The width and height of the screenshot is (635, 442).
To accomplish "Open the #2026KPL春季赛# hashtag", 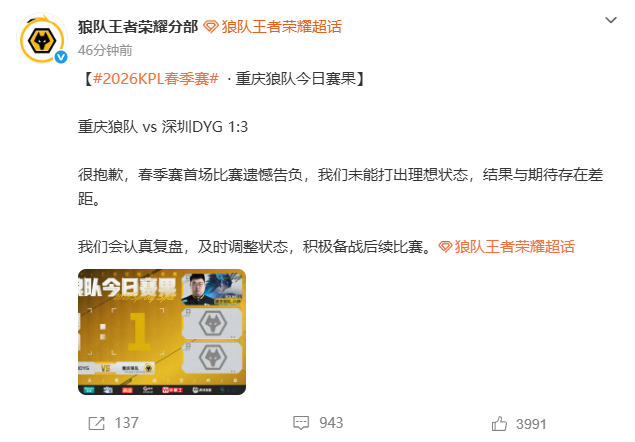I will pos(156,79).
